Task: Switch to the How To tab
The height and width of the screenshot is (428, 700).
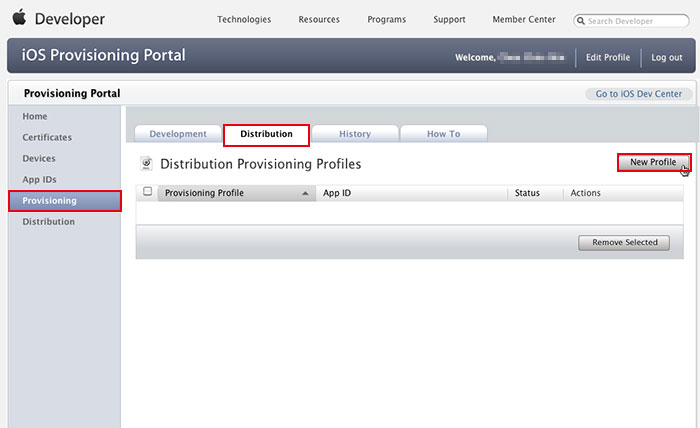Action: [443, 134]
